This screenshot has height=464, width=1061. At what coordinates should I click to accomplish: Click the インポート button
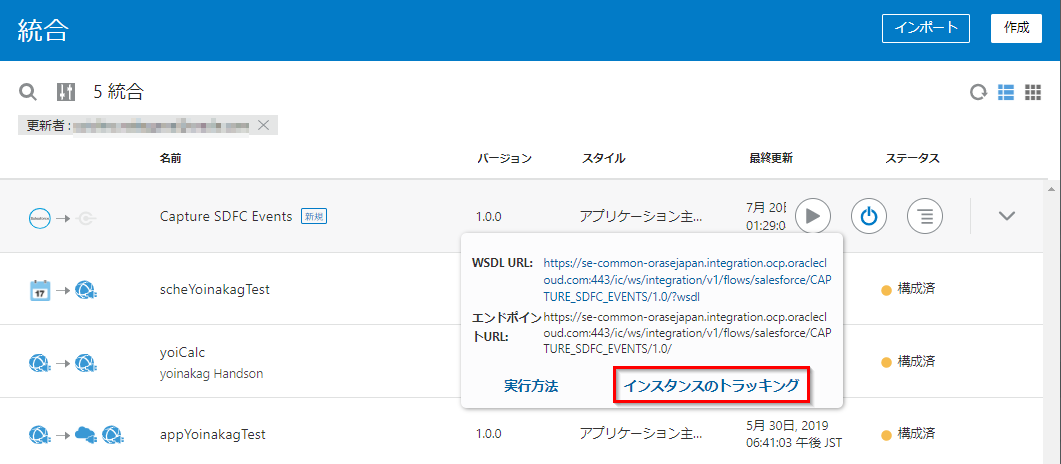[x=926, y=28]
